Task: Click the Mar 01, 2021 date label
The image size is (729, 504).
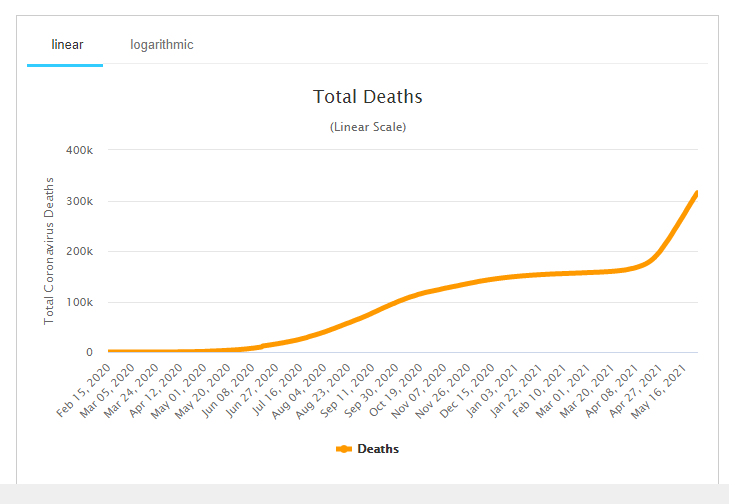Action: 565,390
